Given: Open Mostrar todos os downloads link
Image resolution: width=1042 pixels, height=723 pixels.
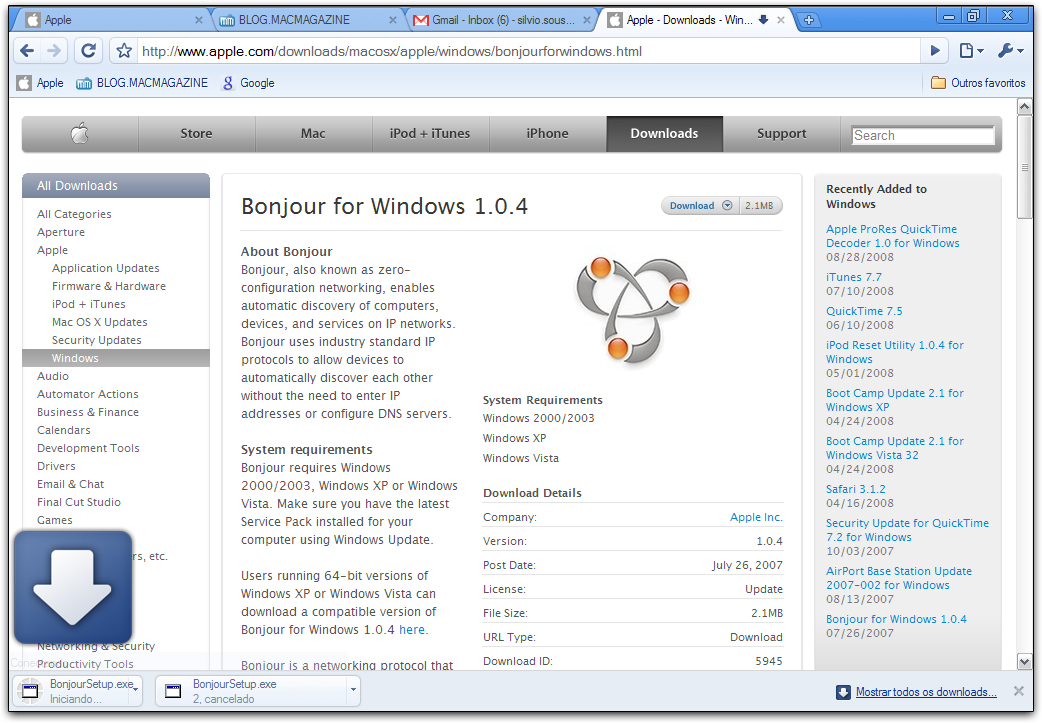Looking at the screenshot, I should [x=926, y=692].
